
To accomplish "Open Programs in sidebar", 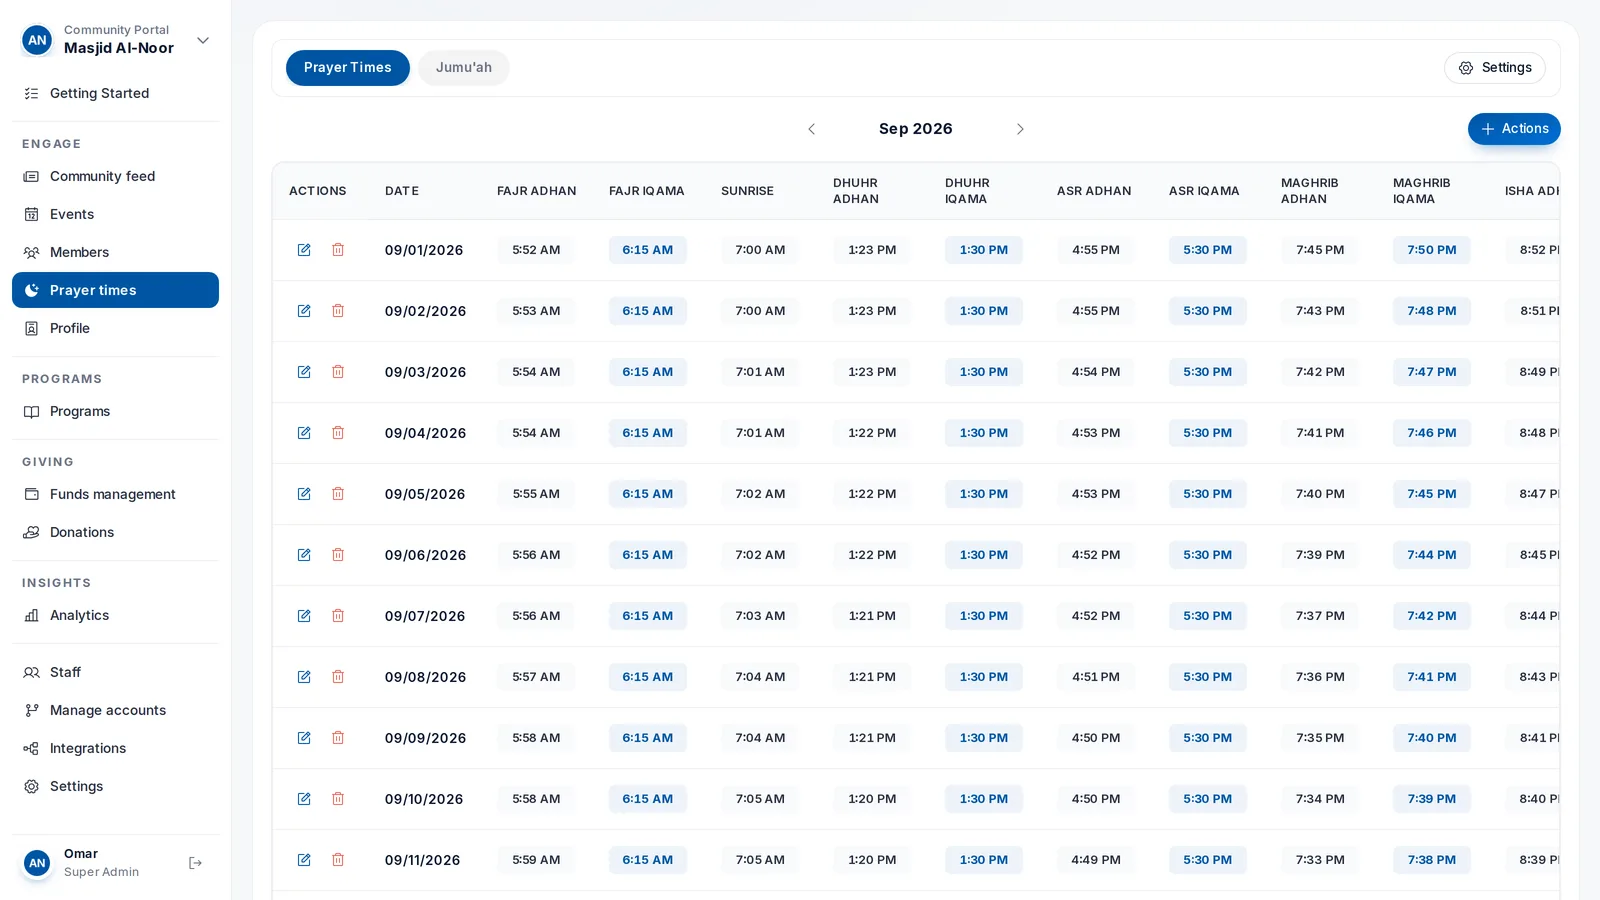I will tap(115, 411).
